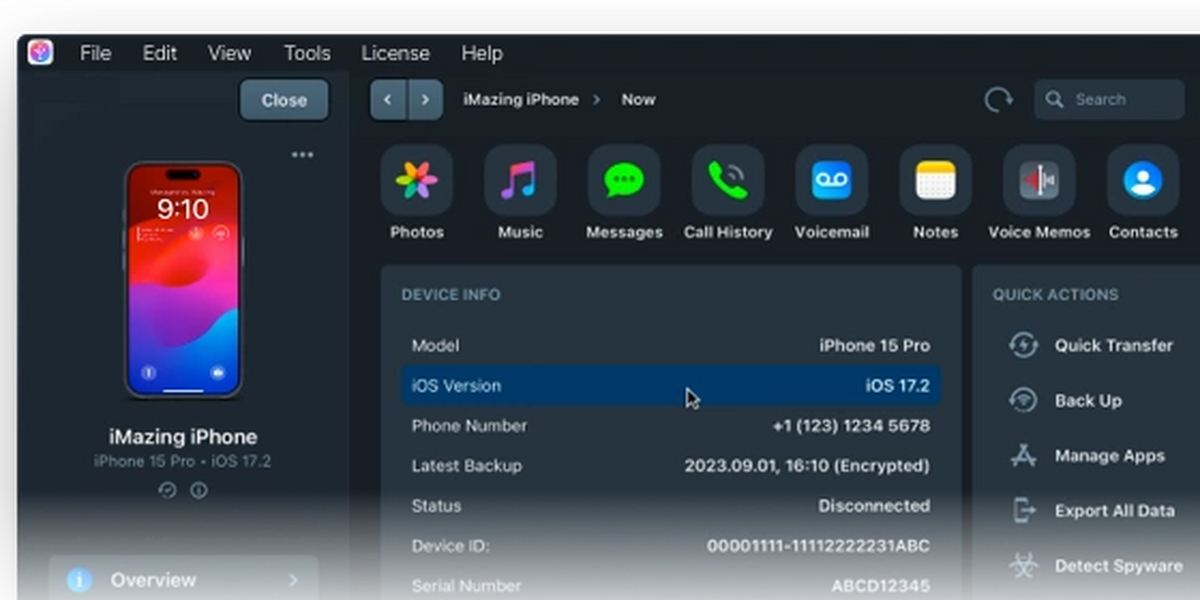Start a Quick Transfer
This screenshot has width=1200, height=600.
(x=1091, y=345)
